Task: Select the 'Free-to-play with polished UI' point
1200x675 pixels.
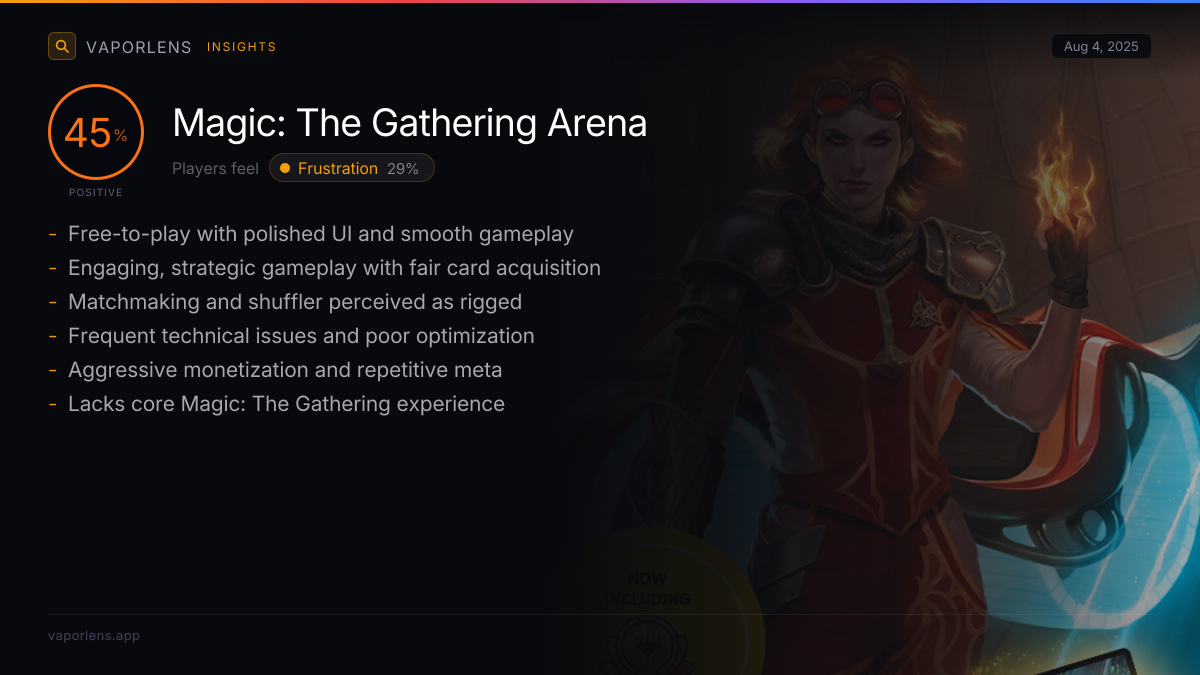Action: (x=320, y=234)
